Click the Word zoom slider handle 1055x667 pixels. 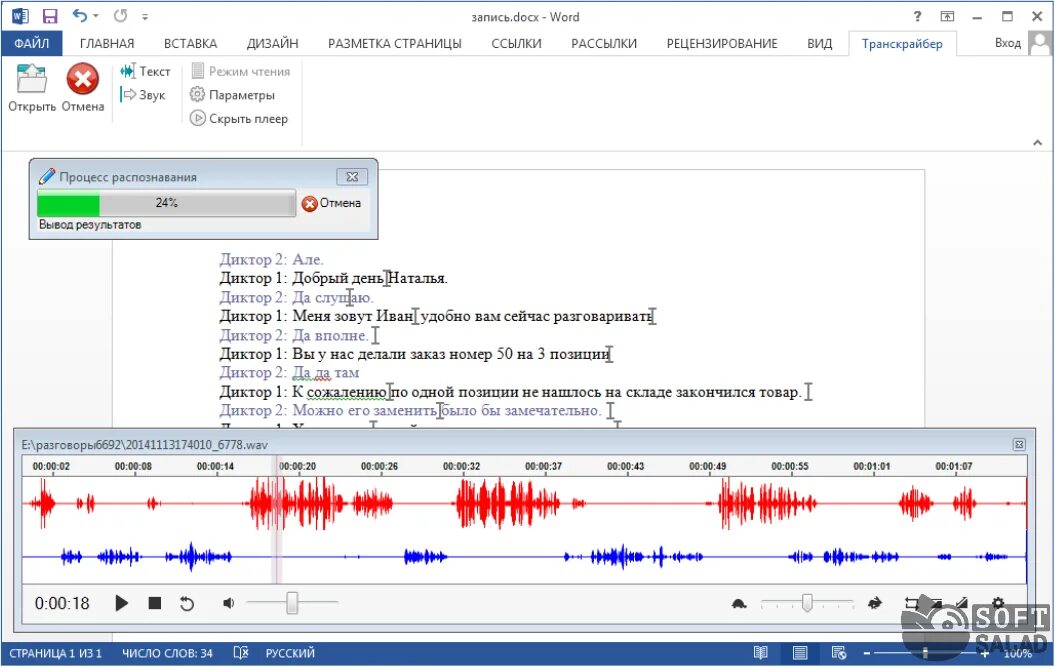[x=926, y=653]
